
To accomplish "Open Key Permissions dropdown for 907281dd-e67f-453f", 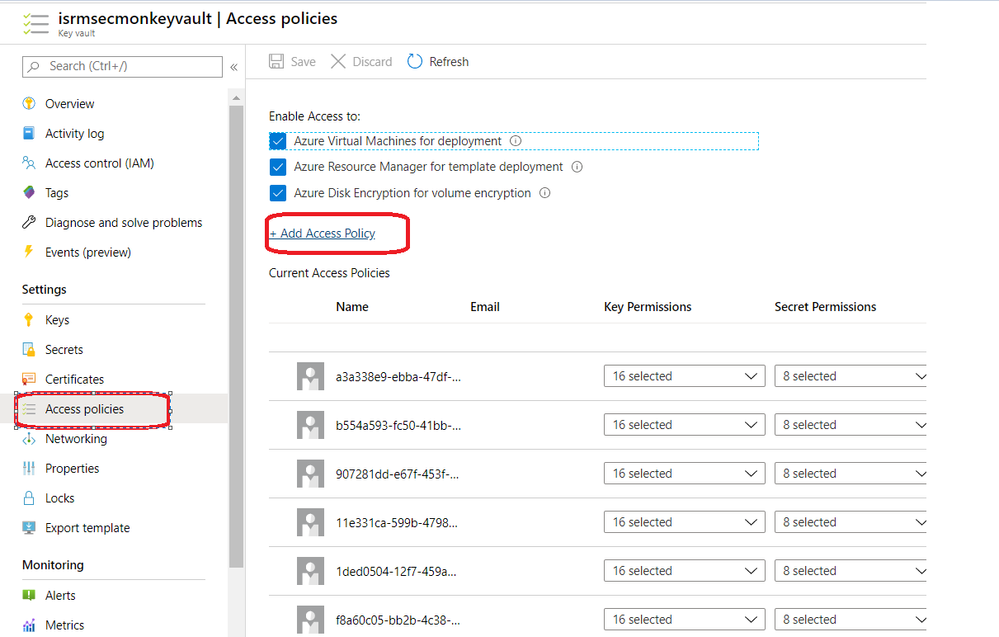I will pos(684,474).
